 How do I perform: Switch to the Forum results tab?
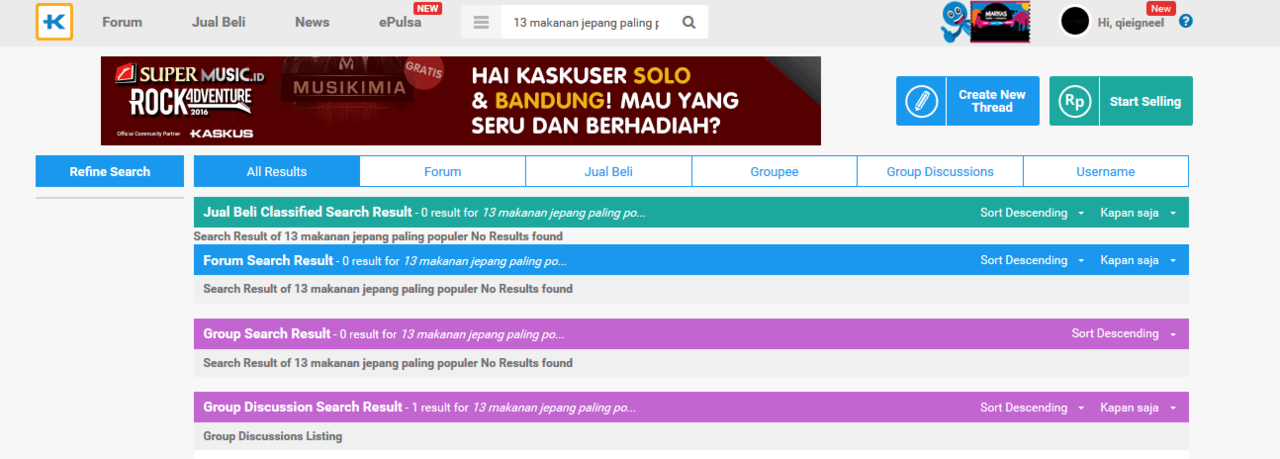pyautogui.click(x=443, y=171)
